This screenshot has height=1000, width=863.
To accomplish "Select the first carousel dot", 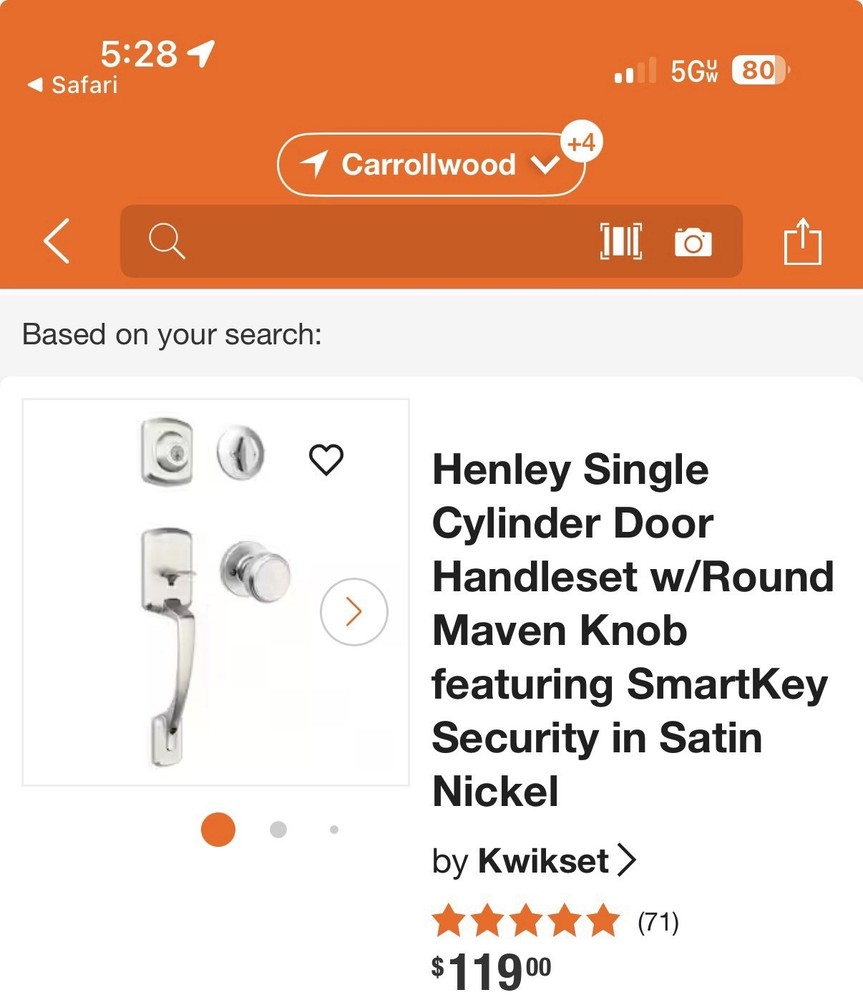I will [x=217, y=829].
